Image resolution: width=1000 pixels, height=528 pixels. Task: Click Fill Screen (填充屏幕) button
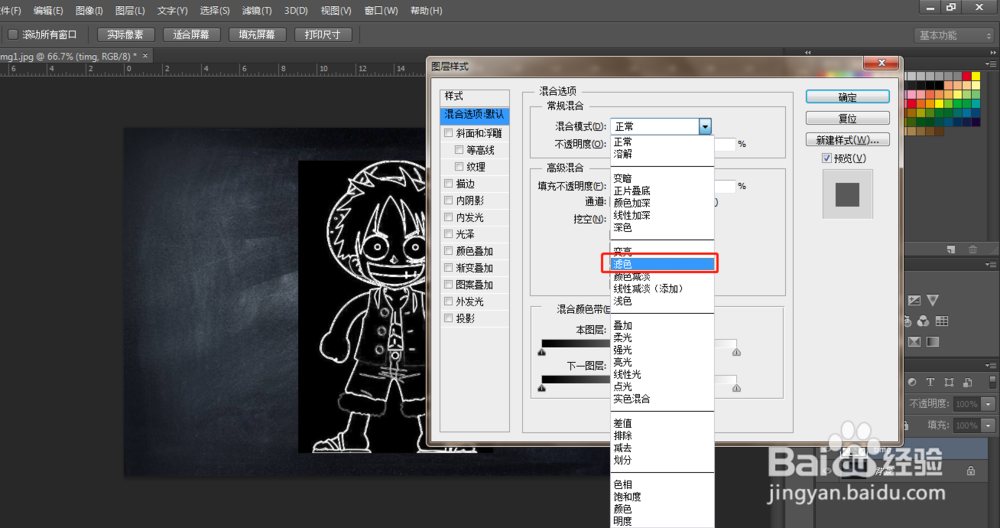[x=257, y=34]
